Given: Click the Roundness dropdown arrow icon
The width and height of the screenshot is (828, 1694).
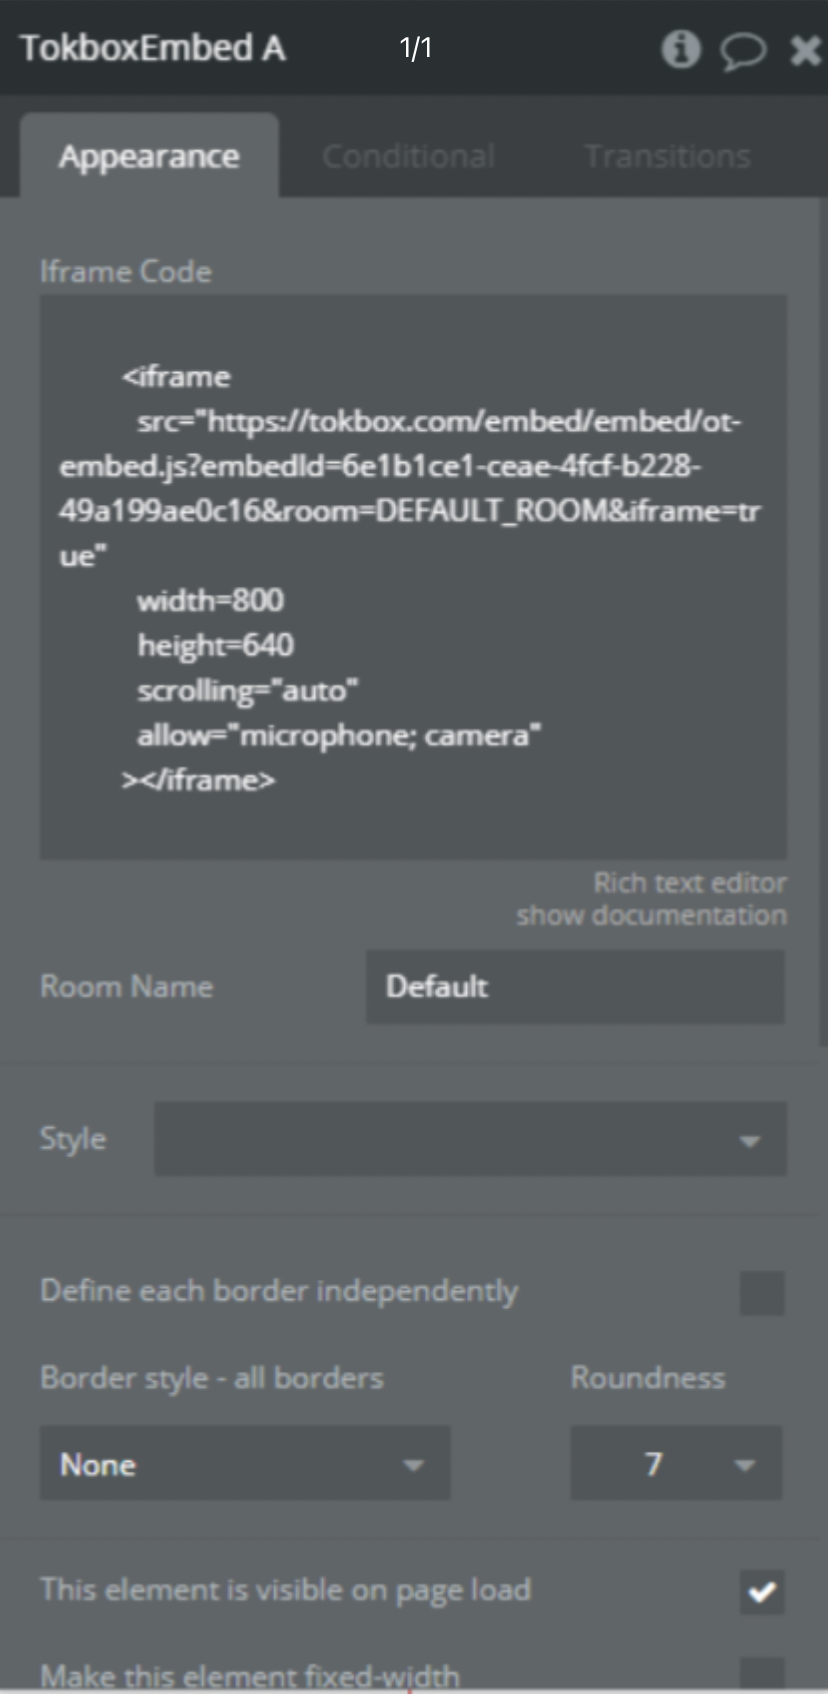Looking at the screenshot, I should (x=743, y=1466).
